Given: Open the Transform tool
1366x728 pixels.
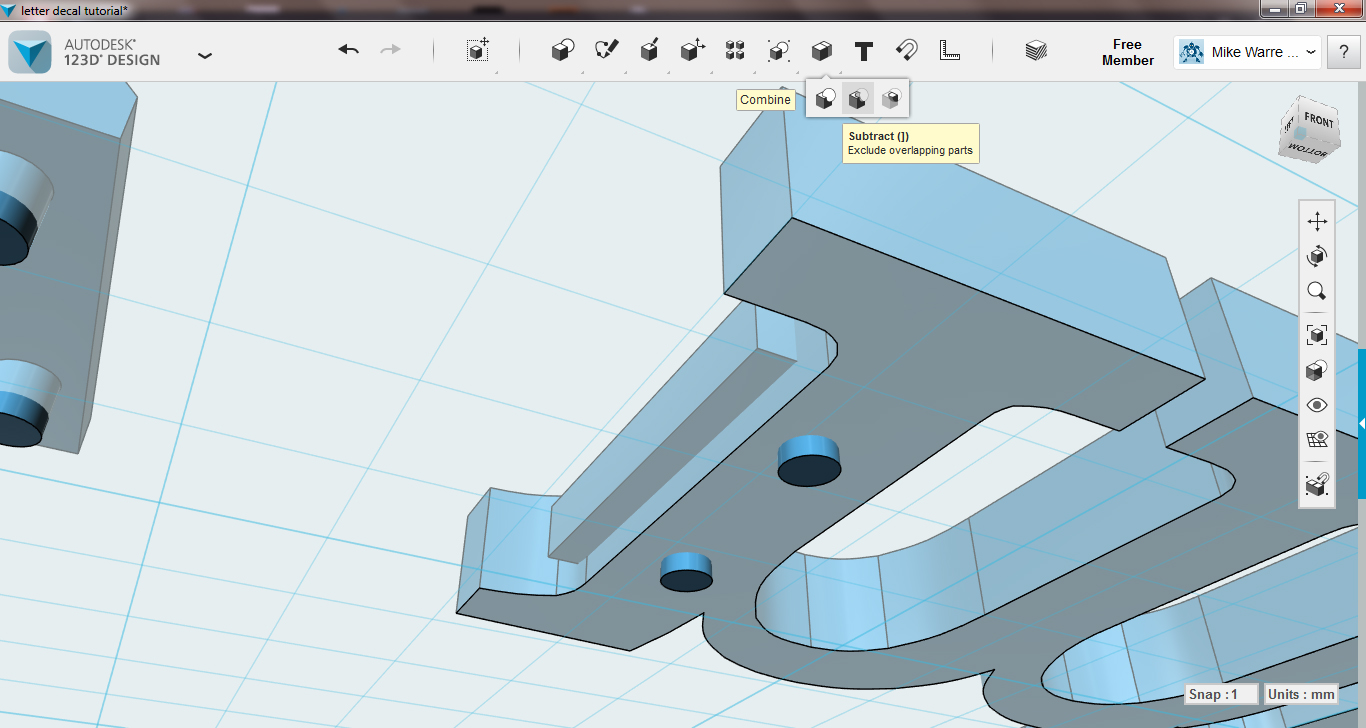Looking at the screenshot, I should pyautogui.click(x=478, y=51).
